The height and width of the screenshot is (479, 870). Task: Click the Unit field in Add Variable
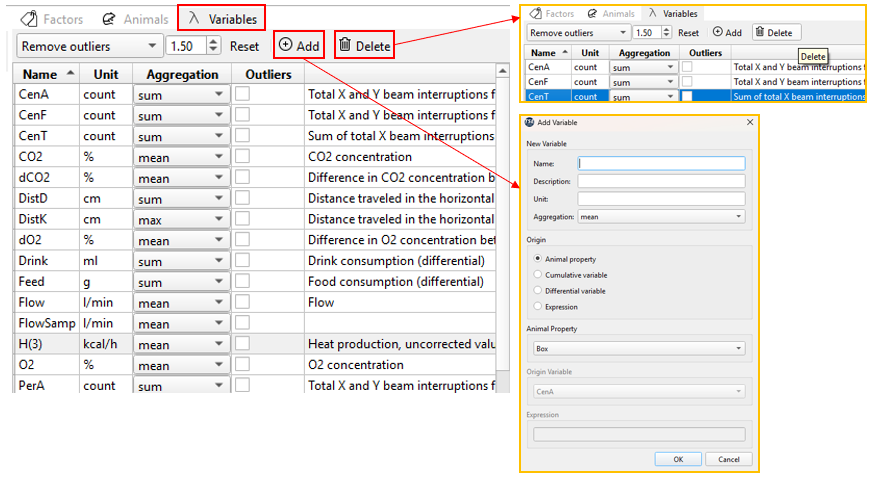[661, 199]
